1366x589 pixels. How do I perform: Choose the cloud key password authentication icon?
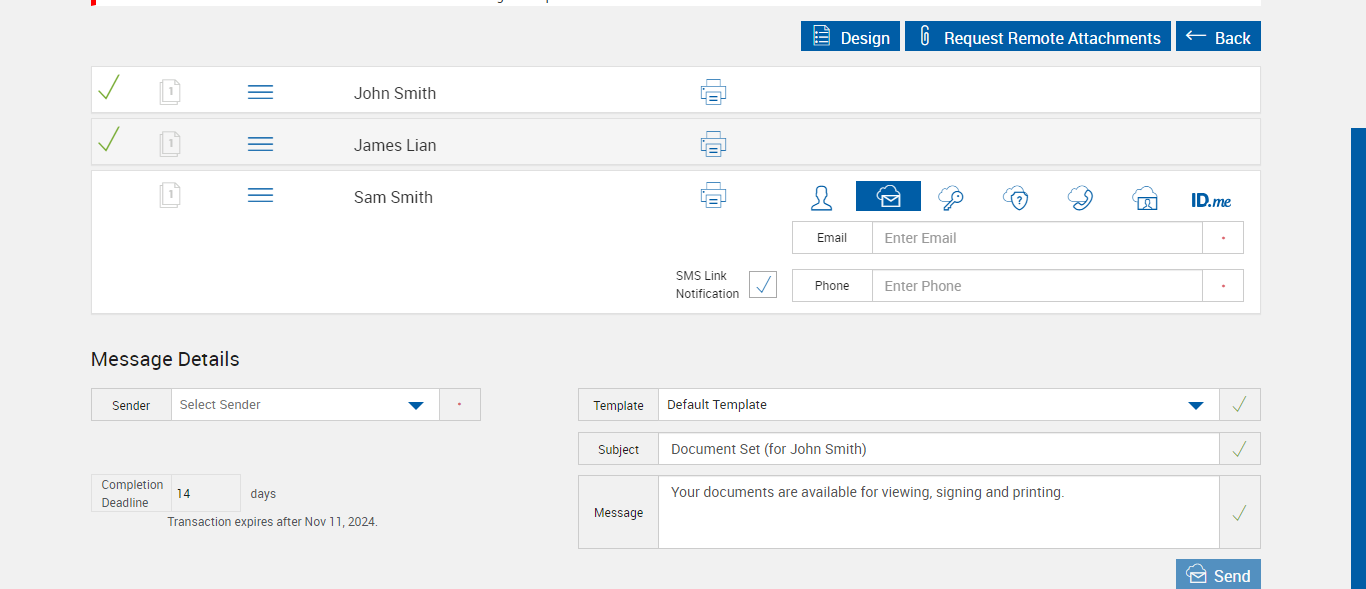[x=950, y=197]
